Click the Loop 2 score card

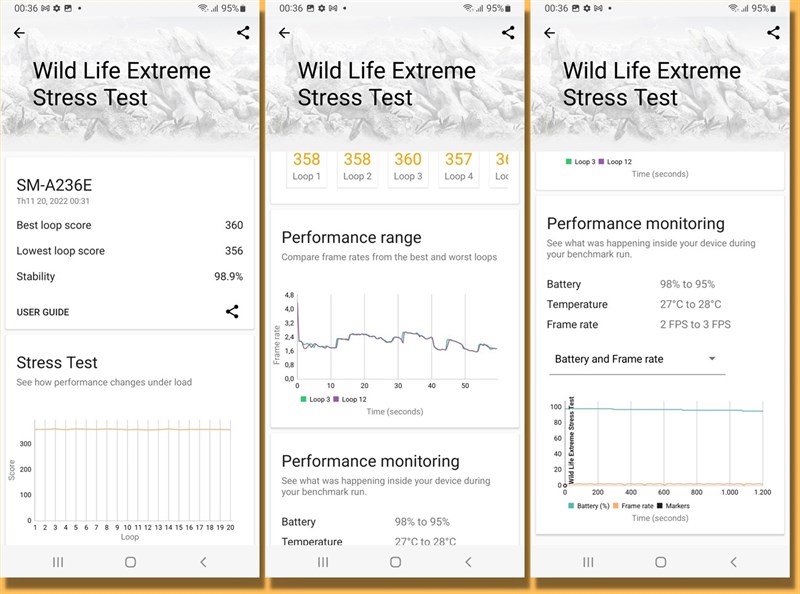coord(357,168)
